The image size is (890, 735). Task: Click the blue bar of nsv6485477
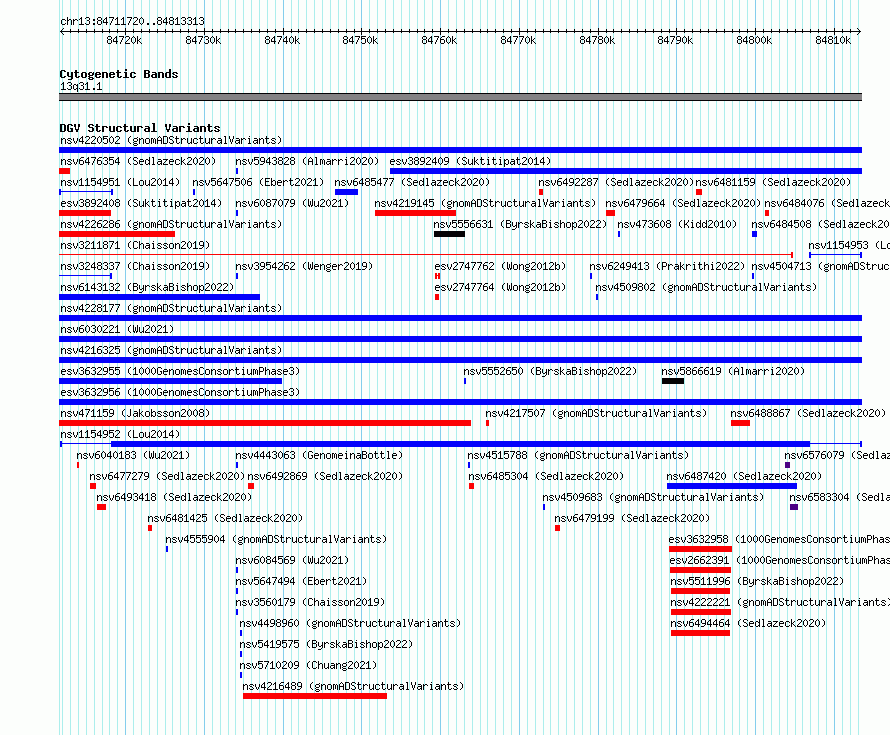[346, 192]
